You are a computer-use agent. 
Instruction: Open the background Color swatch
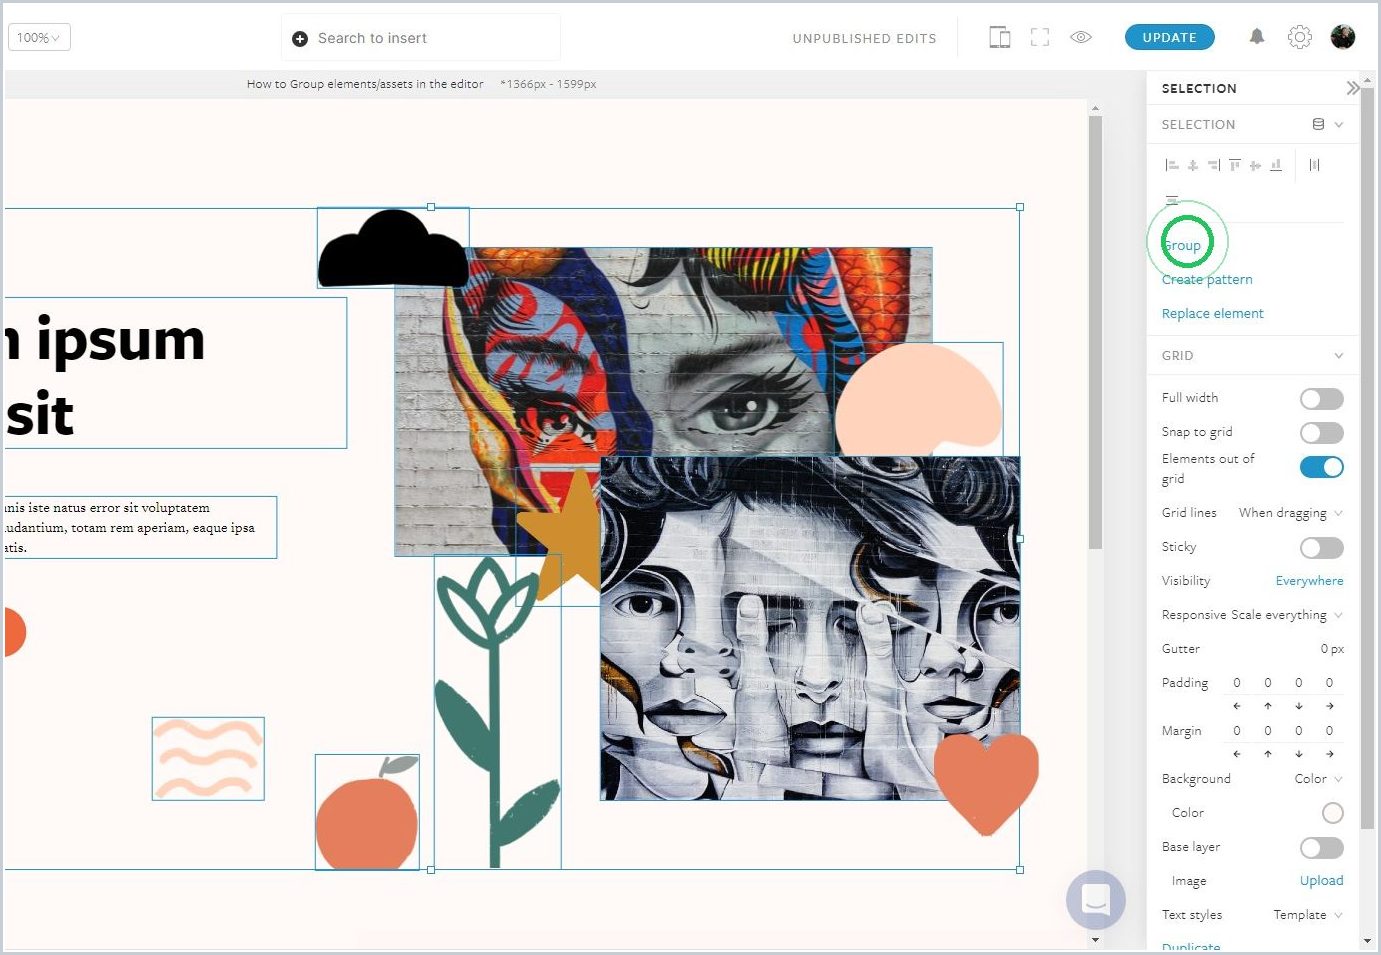1332,813
